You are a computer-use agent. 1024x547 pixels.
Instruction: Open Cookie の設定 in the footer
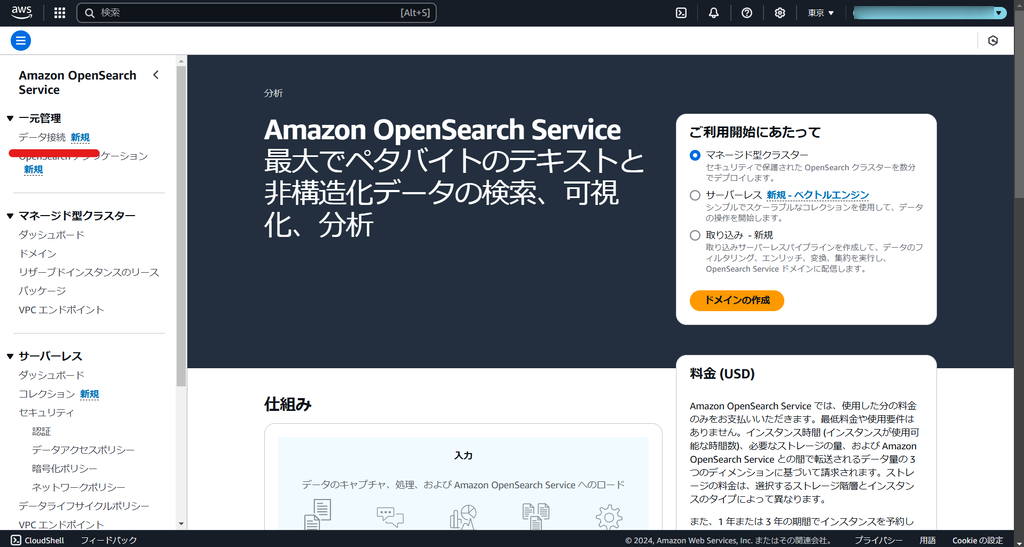pyautogui.click(x=978, y=540)
